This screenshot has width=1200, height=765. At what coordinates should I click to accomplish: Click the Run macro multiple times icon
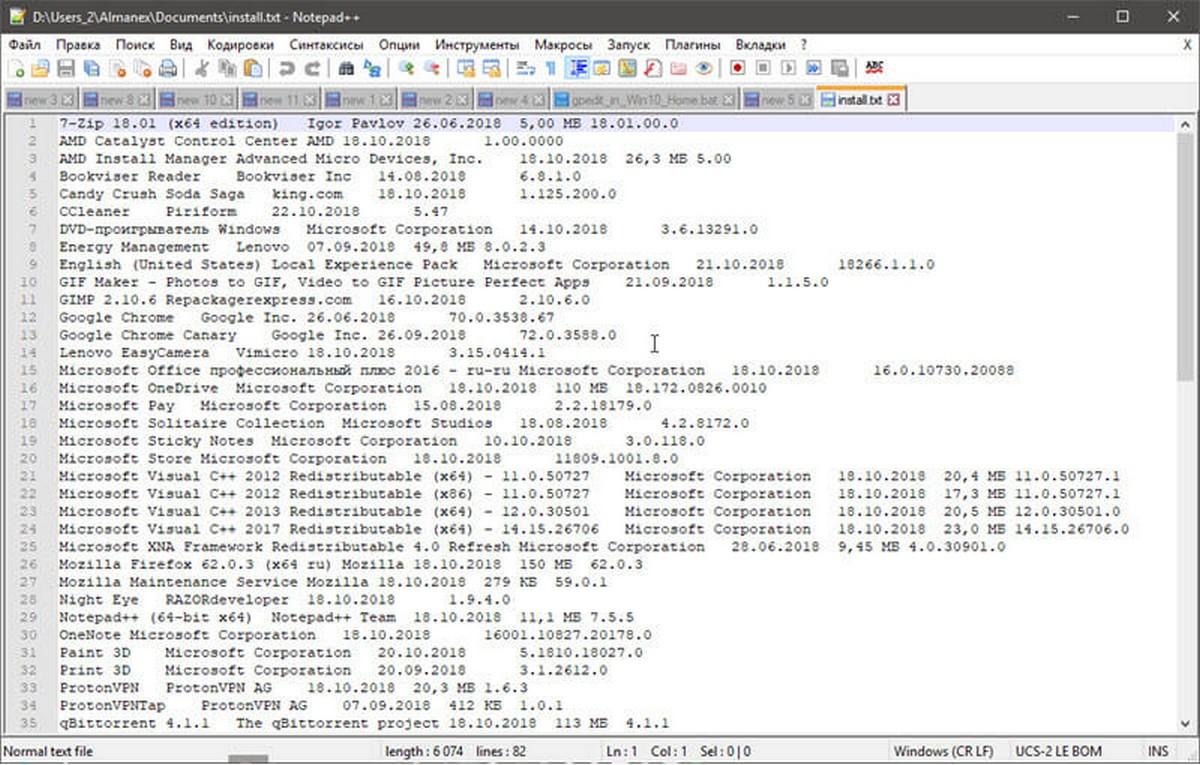click(x=814, y=68)
